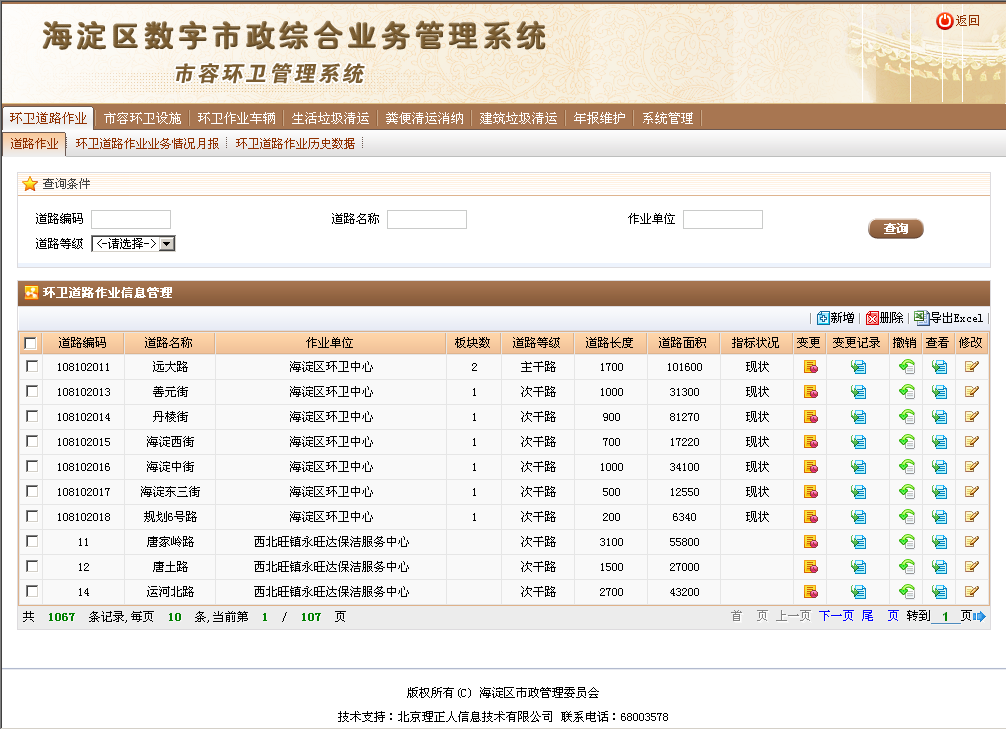Switch to 市容环卫设施 tab
Viewport: 1006px width, 730px height.
pyautogui.click(x=142, y=119)
